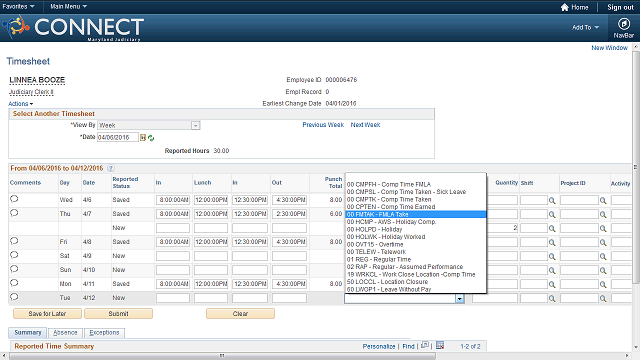
Task: Click first In field for Tue 4/12
Action: coord(173,298)
